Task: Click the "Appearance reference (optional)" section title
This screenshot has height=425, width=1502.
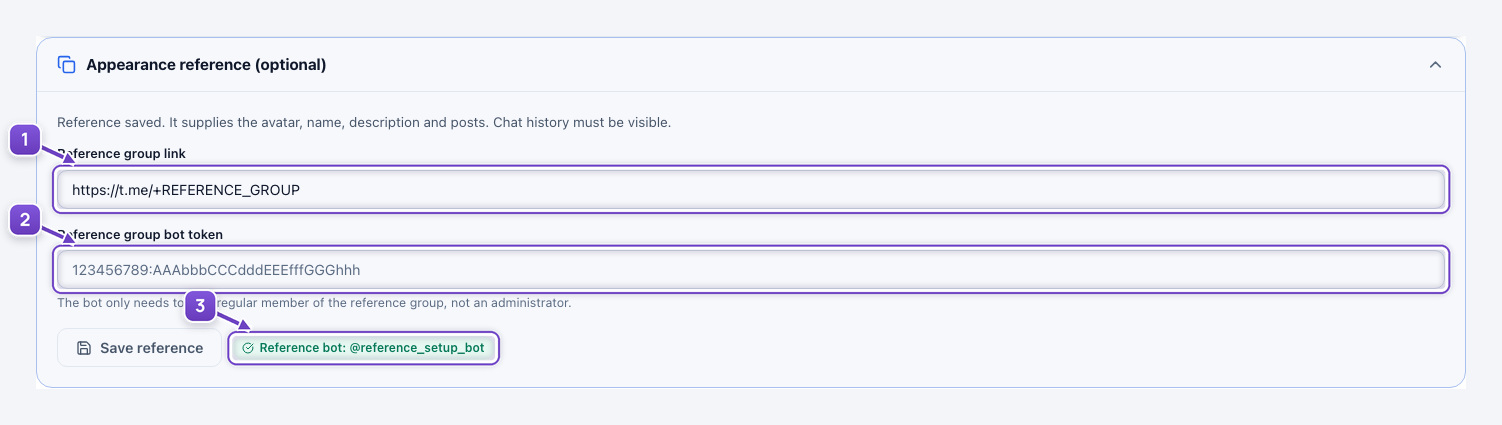Action: coord(206,65)
